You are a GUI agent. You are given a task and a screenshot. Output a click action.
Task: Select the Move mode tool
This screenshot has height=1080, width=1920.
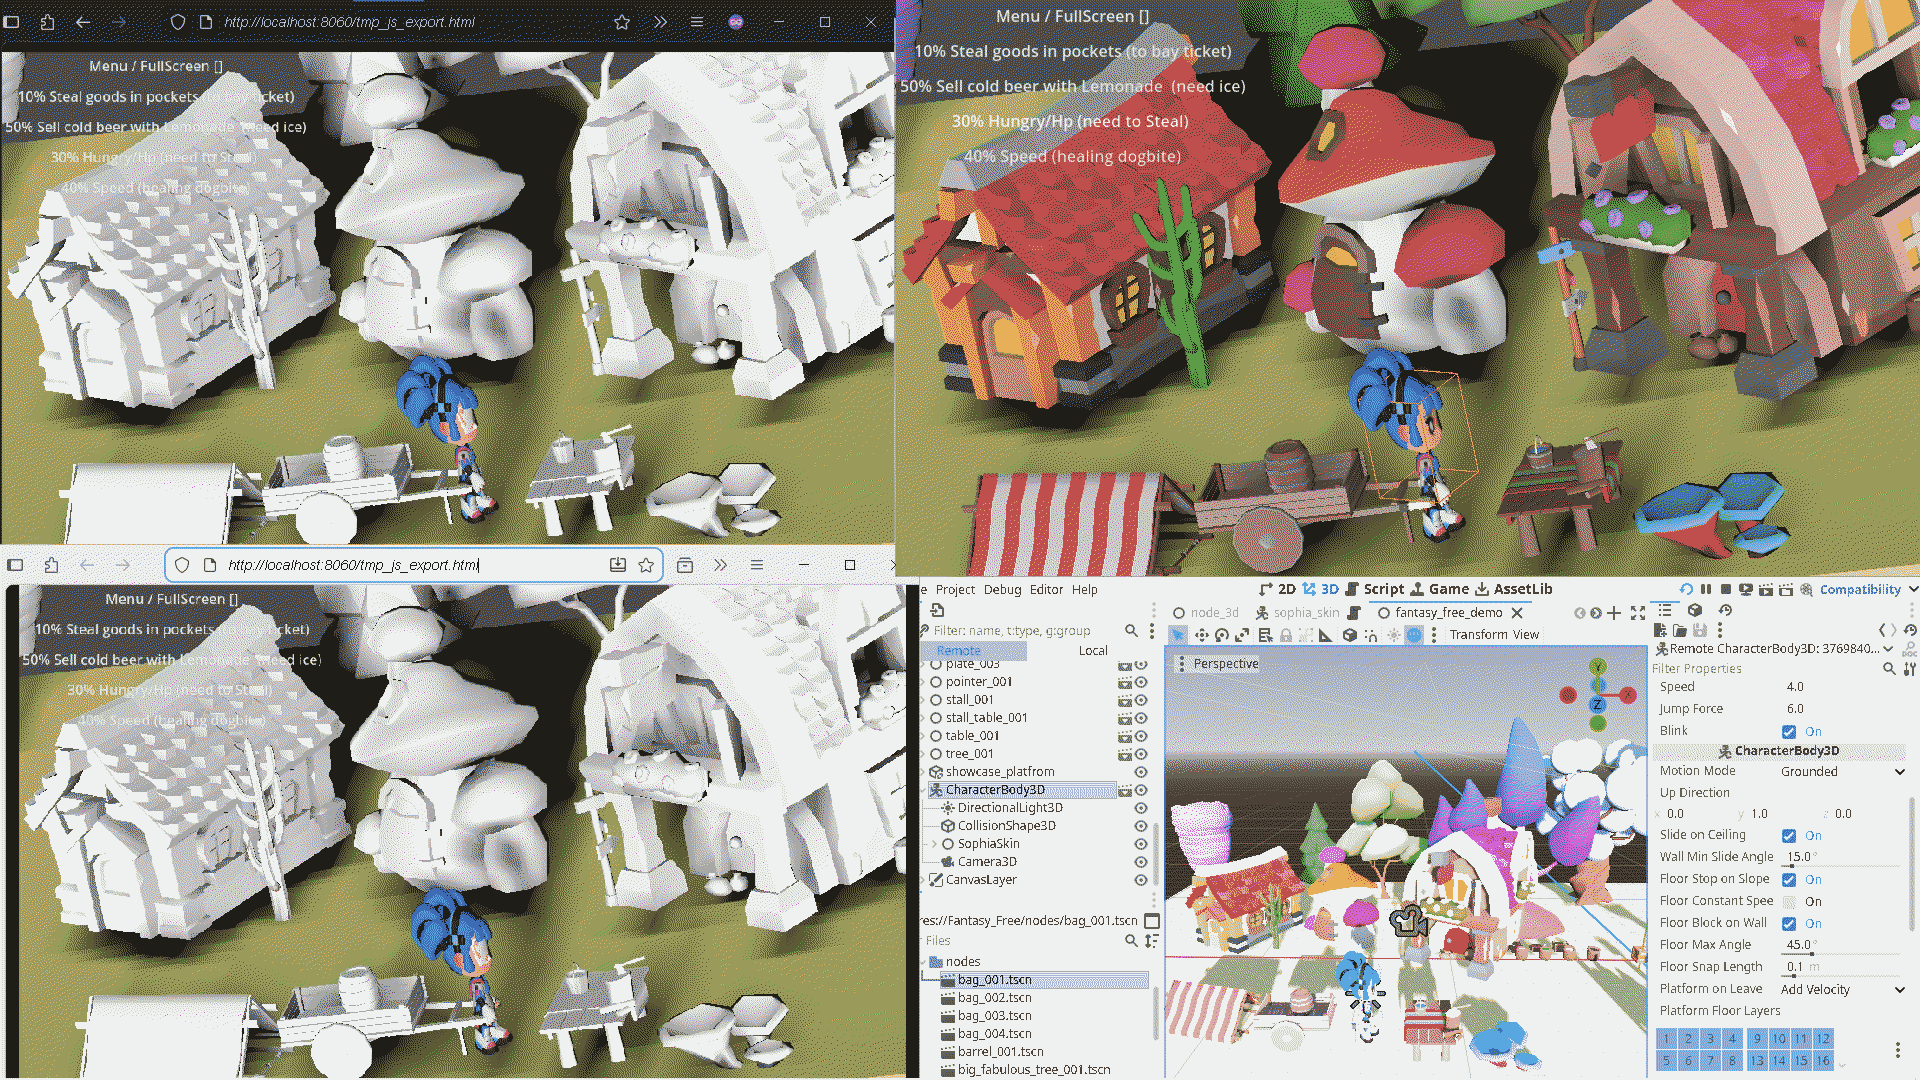pos(1201,635)
